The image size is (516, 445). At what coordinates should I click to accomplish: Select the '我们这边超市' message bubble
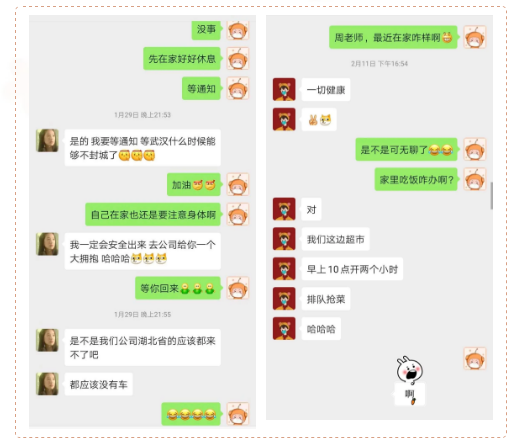(x=336, y=239)
